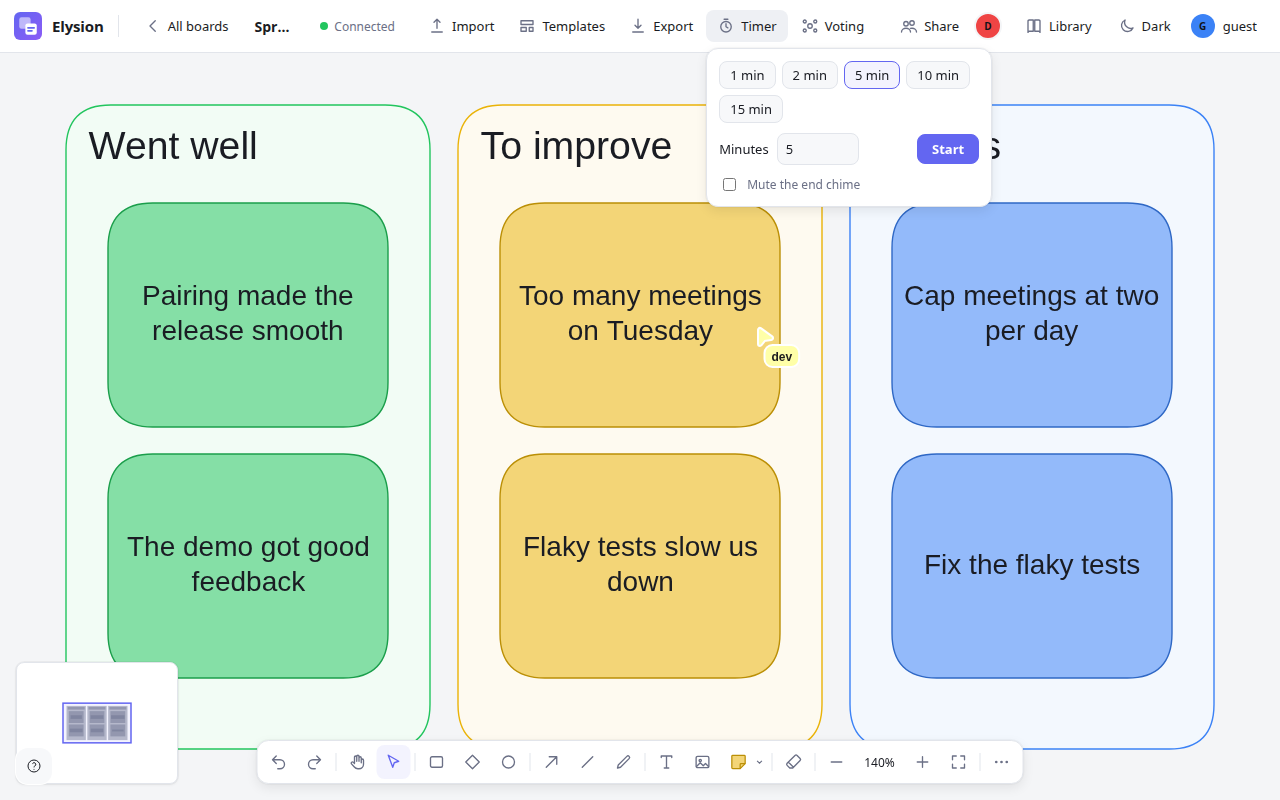Choose the 2 min timer preset

point(810,75)
